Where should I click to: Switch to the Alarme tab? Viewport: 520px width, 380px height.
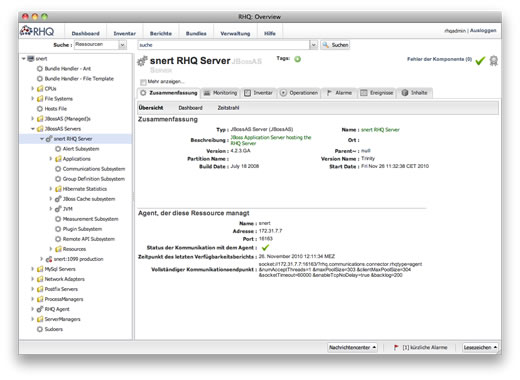pyautogui.click(x=339, y=93)
